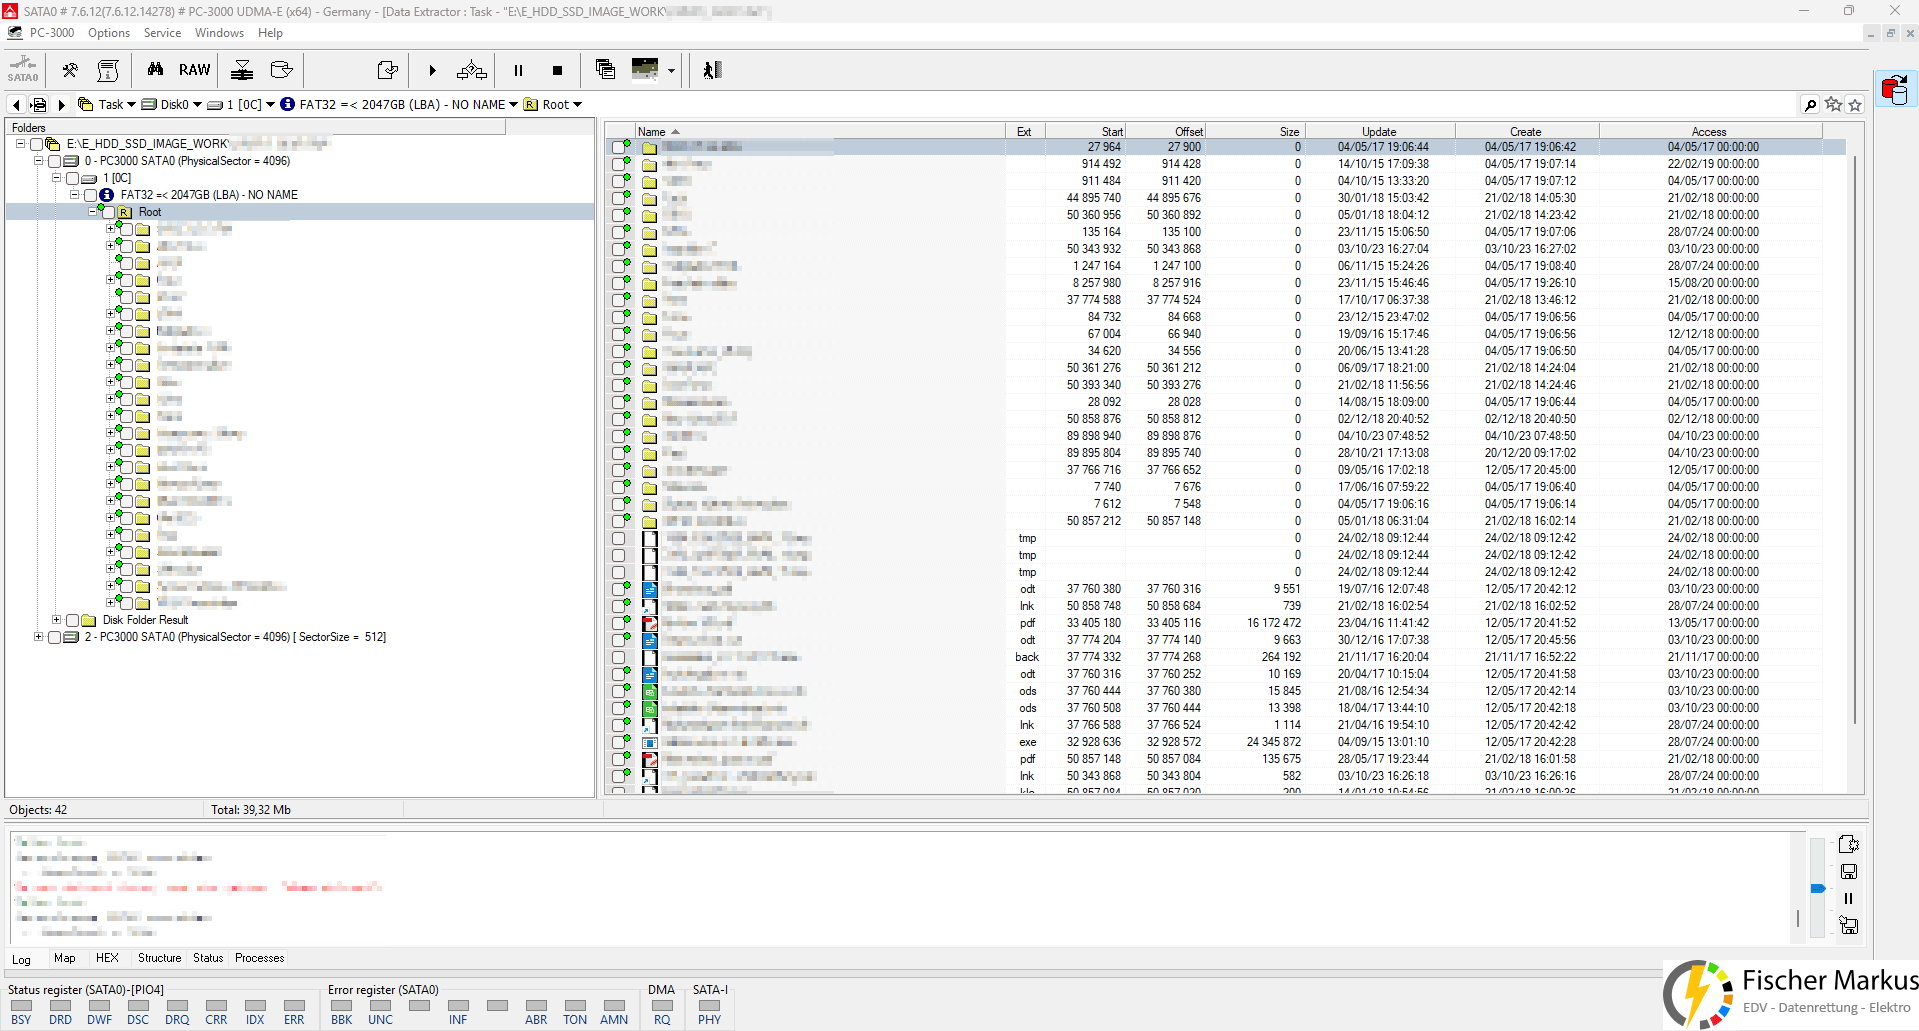Viewport: 1919px width, 1031px height.
Task: Check the FAT32 NO NAME volume checkbox
Action: coord(90,195)
